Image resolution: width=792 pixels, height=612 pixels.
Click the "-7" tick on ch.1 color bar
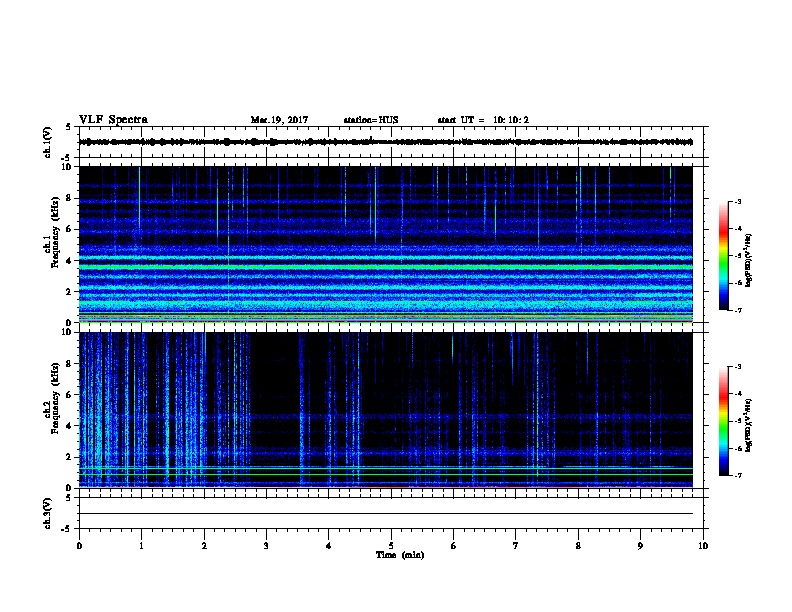[738, 310]
